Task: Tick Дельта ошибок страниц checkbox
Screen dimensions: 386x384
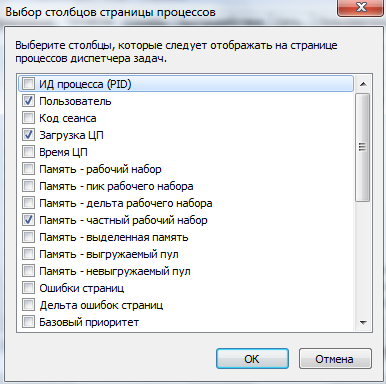Action: point(28,305)
